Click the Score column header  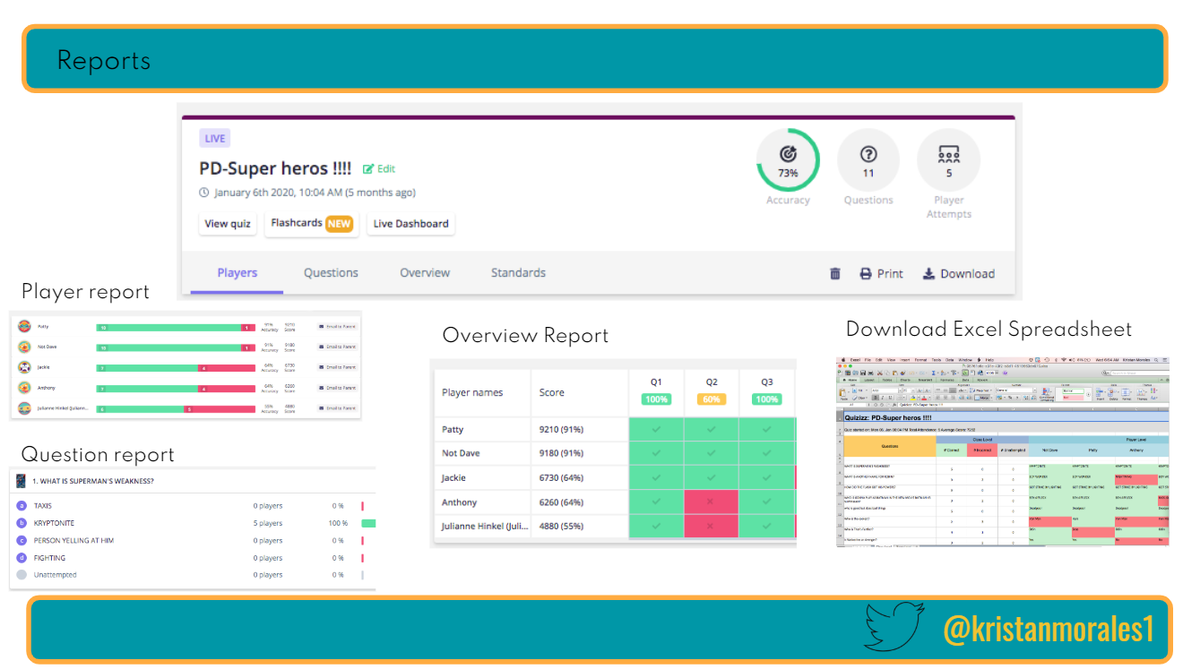[x=553, y=393]
